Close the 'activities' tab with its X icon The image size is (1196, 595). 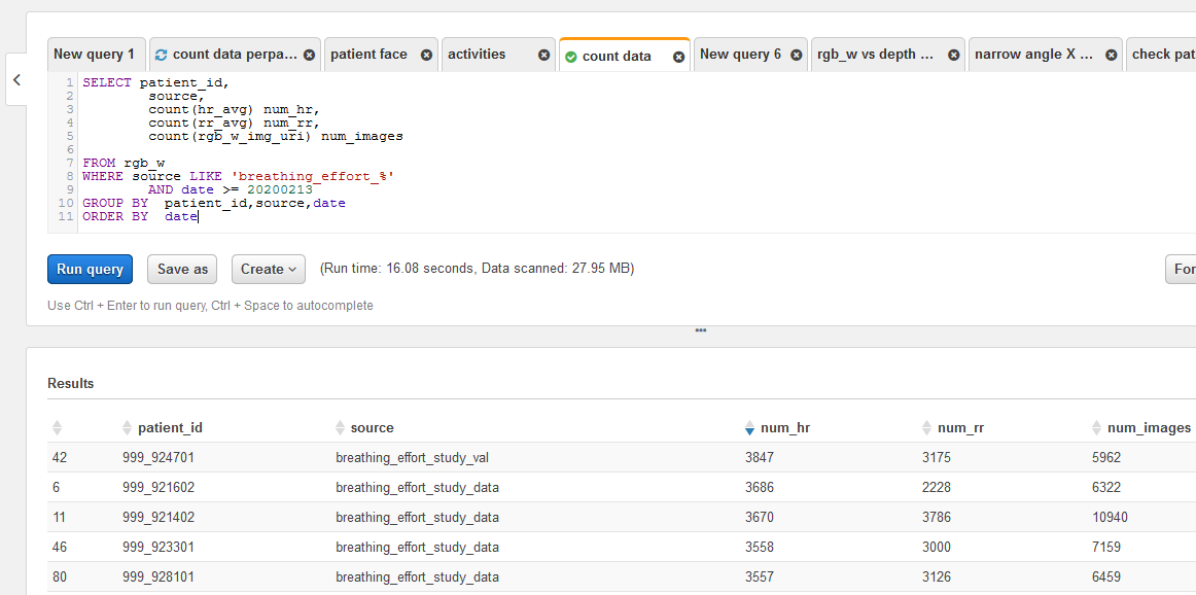tap(544, 55)
